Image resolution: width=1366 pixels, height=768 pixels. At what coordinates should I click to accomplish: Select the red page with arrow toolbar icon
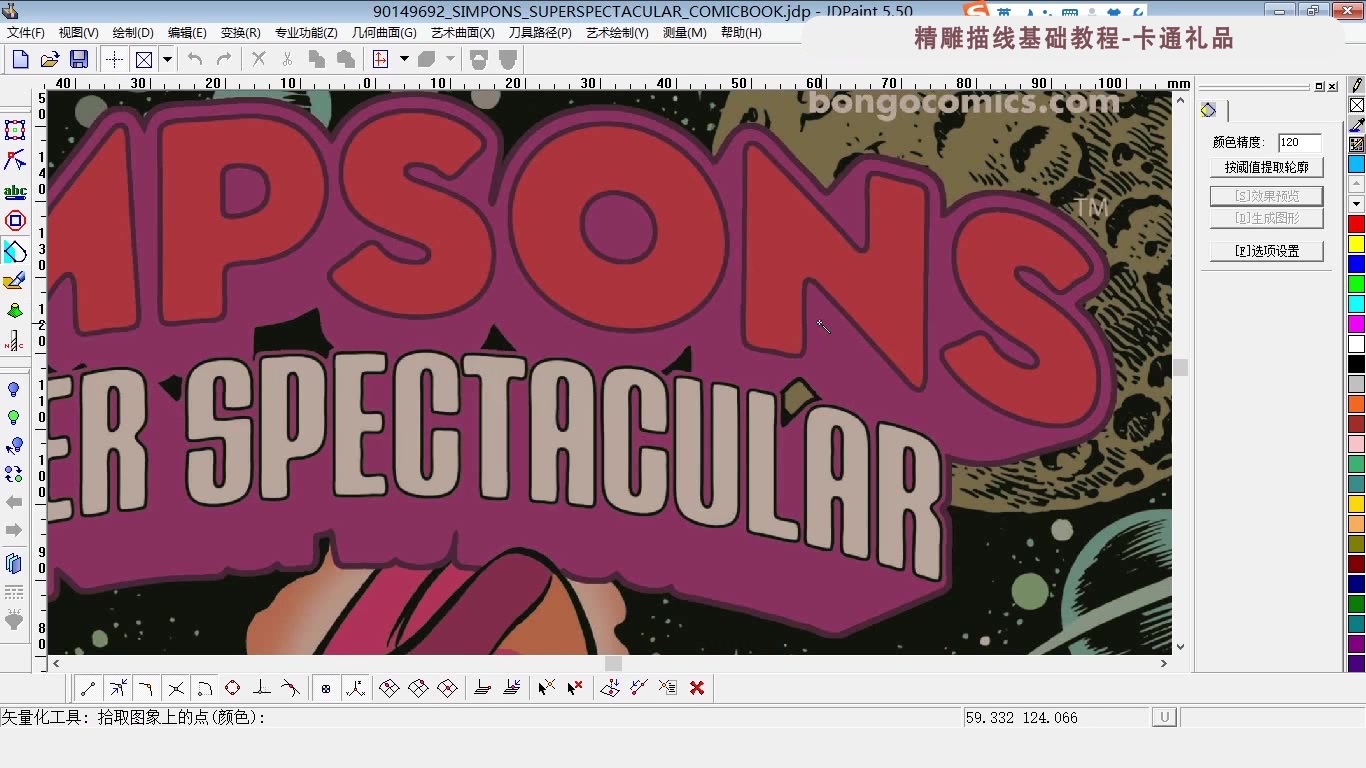[x=380, y=59]
